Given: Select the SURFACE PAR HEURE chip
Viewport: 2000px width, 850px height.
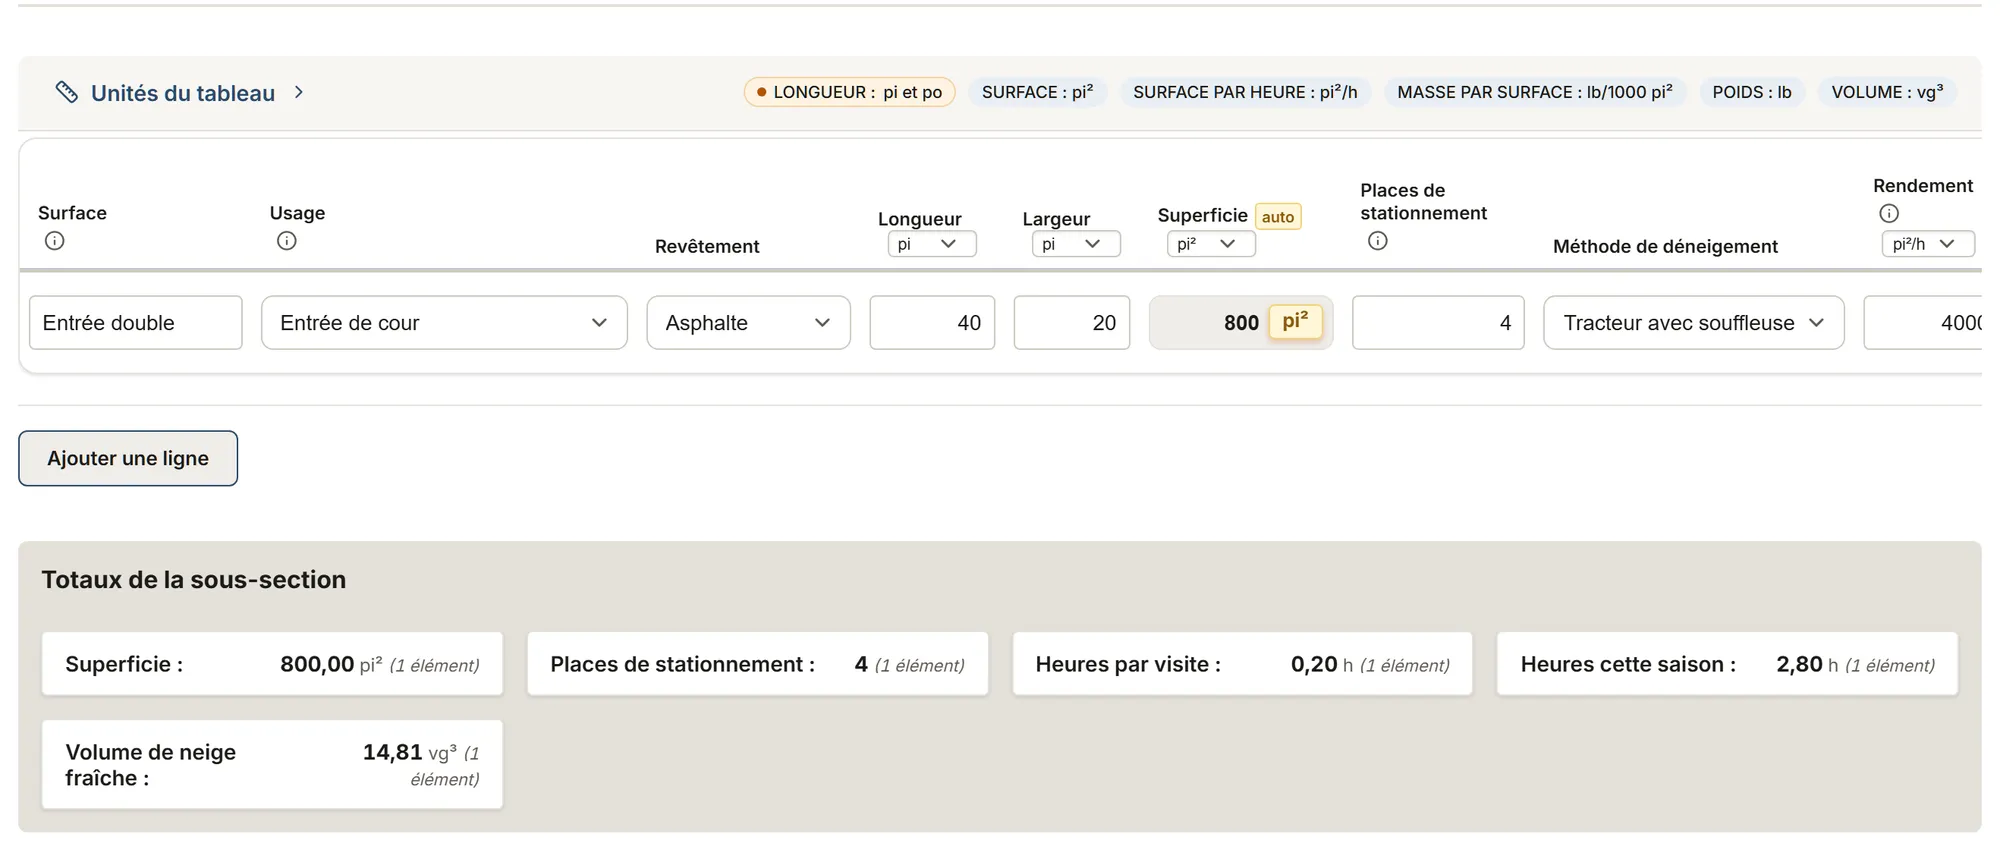Looking at the screenshot, I should point(1245,92).
